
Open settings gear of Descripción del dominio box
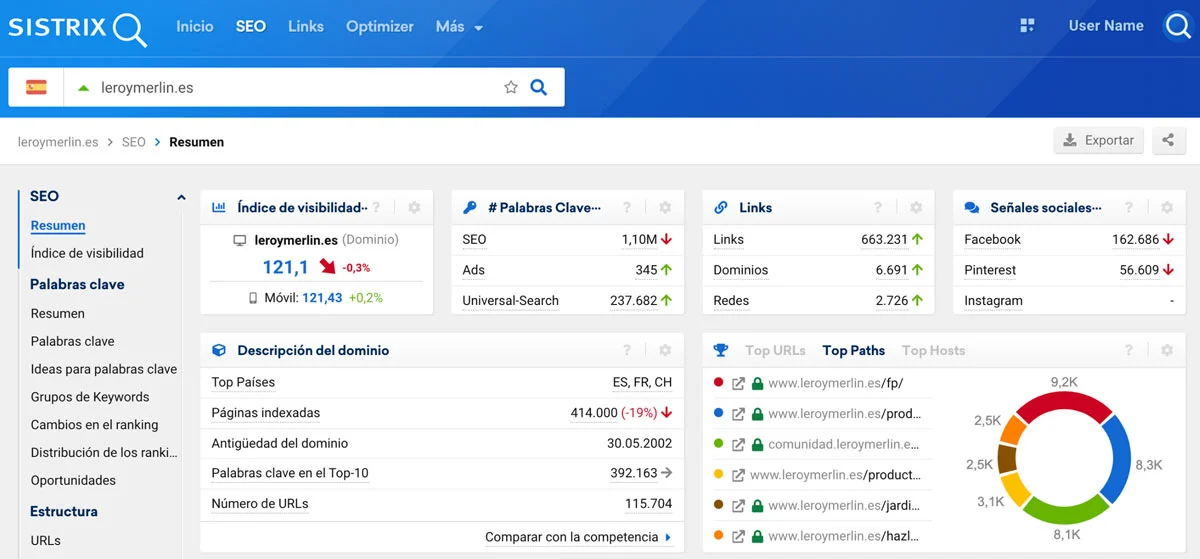(x=665, y=351)
